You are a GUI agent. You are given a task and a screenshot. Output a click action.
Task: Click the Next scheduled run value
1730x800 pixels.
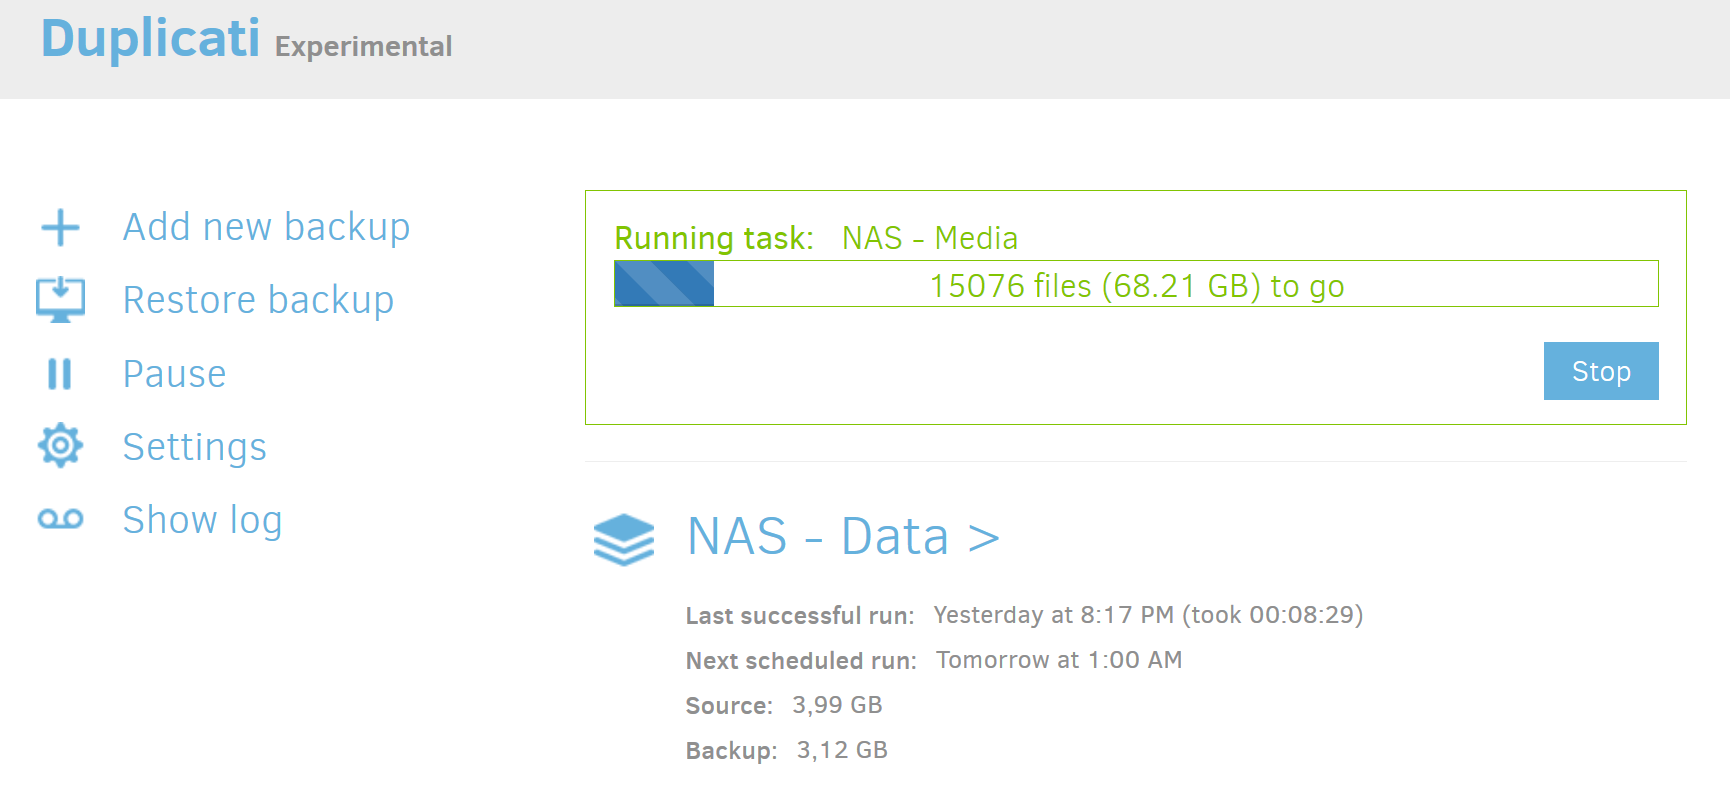(x=1059, y=659)
